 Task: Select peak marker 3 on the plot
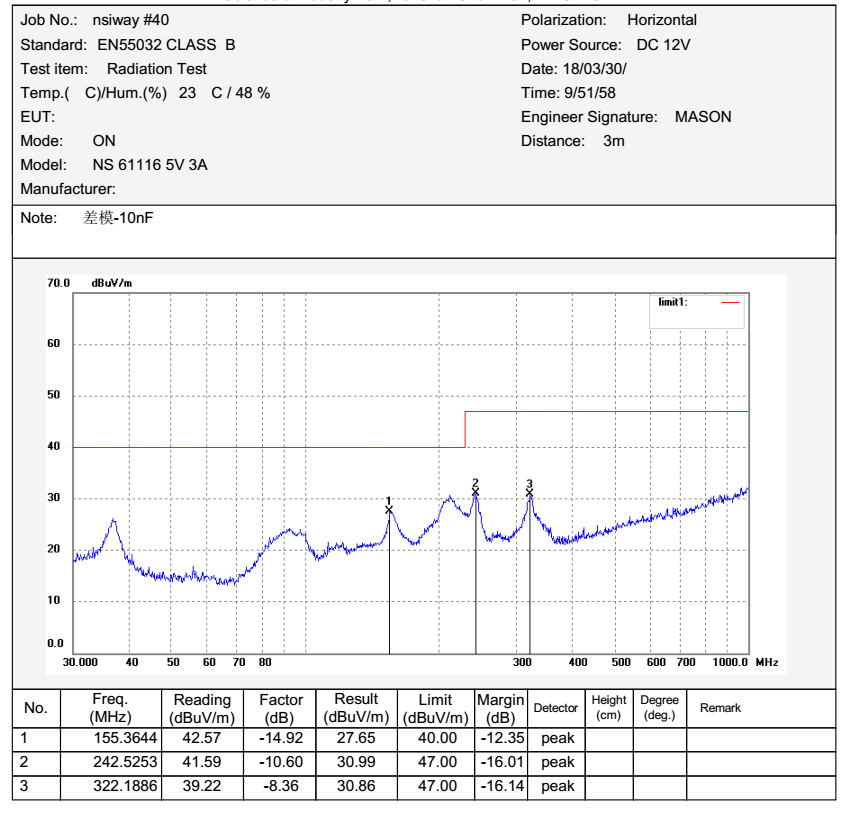pyautogui.click(x=530, y=492)
